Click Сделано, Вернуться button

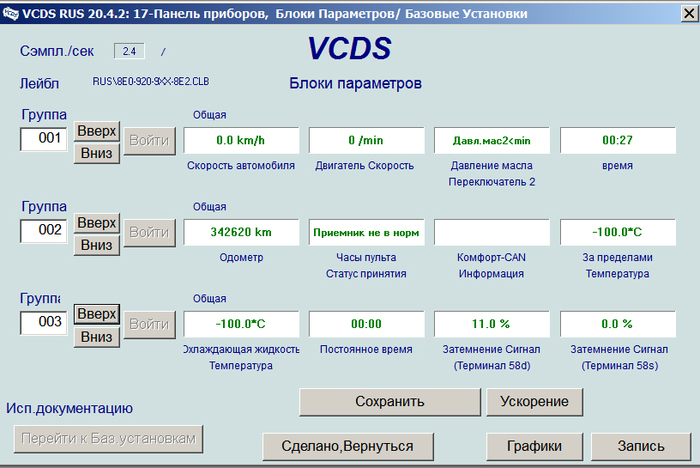point(348,446)
